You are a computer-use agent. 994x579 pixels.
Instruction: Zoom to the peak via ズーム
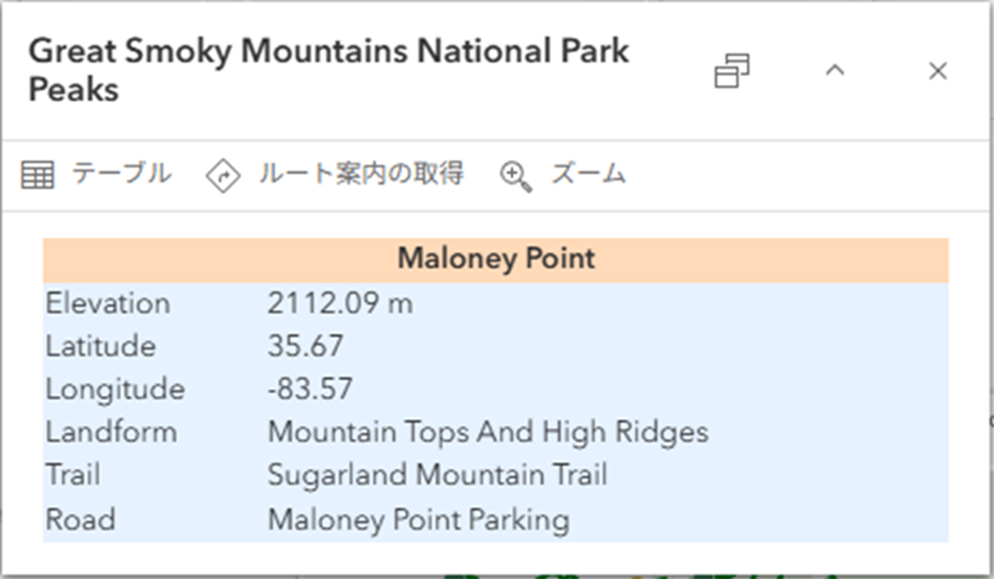click(590, 174)
